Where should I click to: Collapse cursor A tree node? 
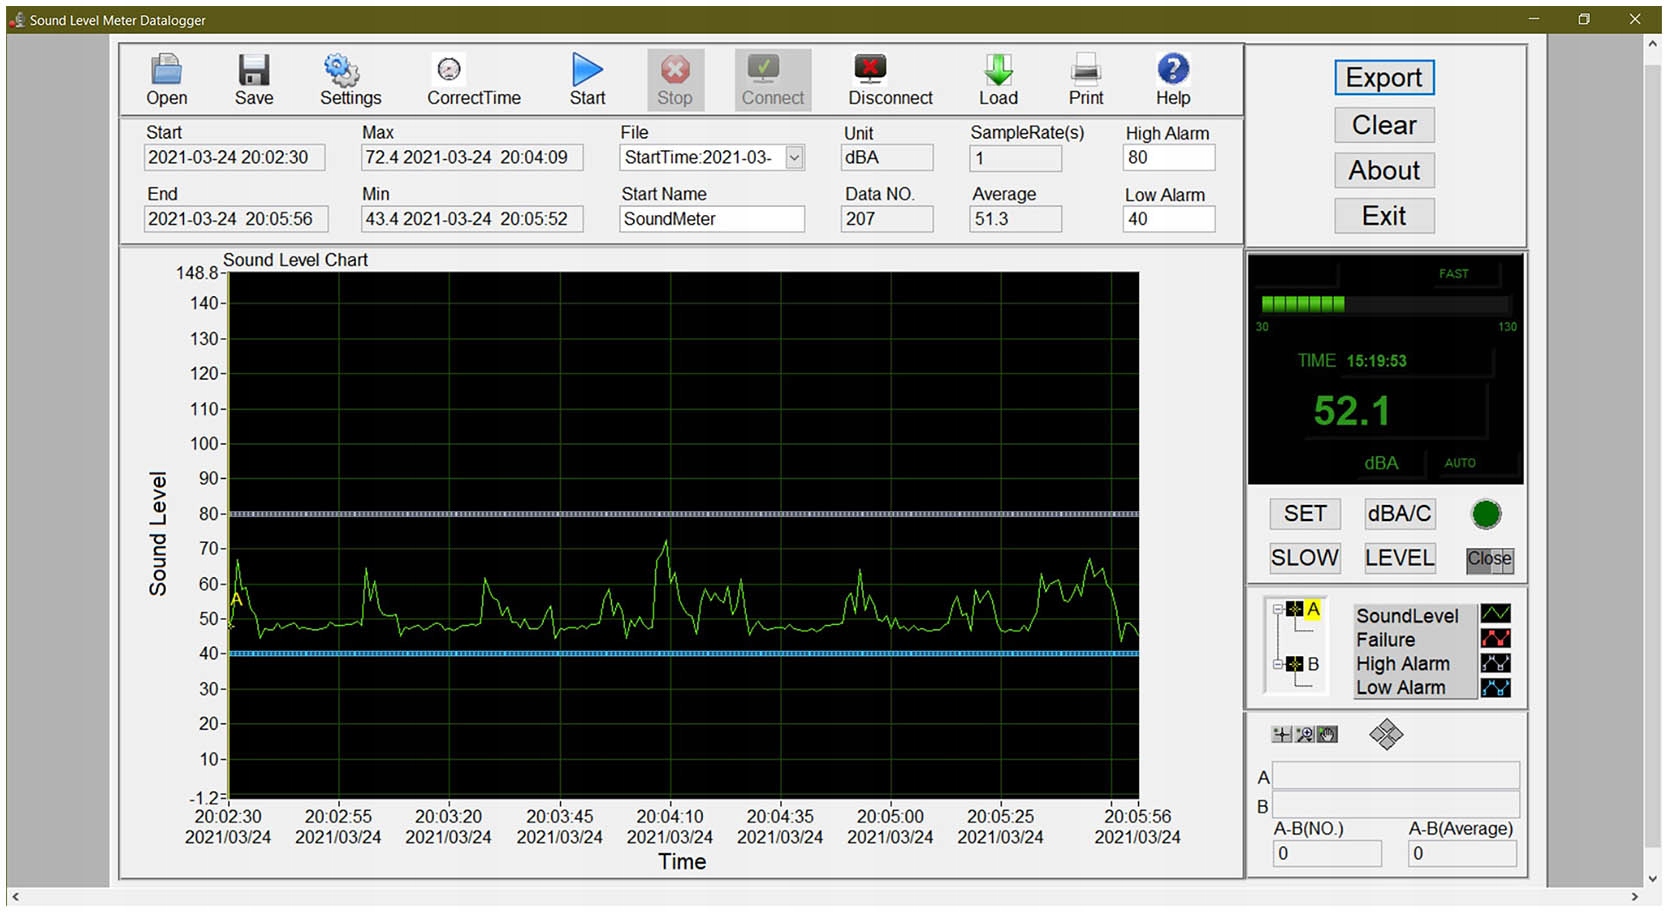[x=1278, y=609]
